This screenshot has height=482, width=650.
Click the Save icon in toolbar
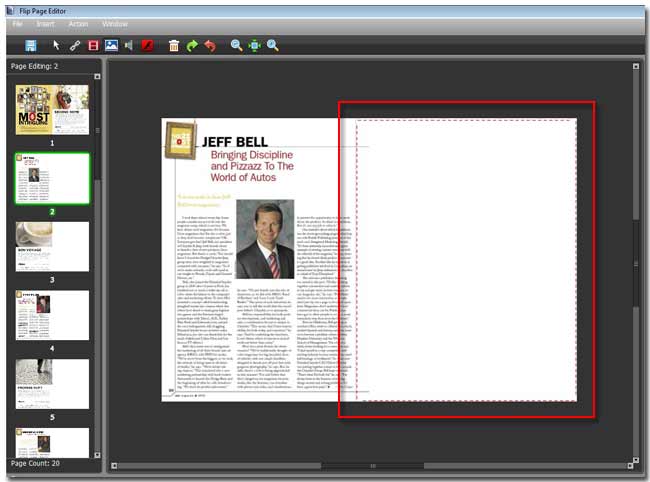tap(30, 45)
